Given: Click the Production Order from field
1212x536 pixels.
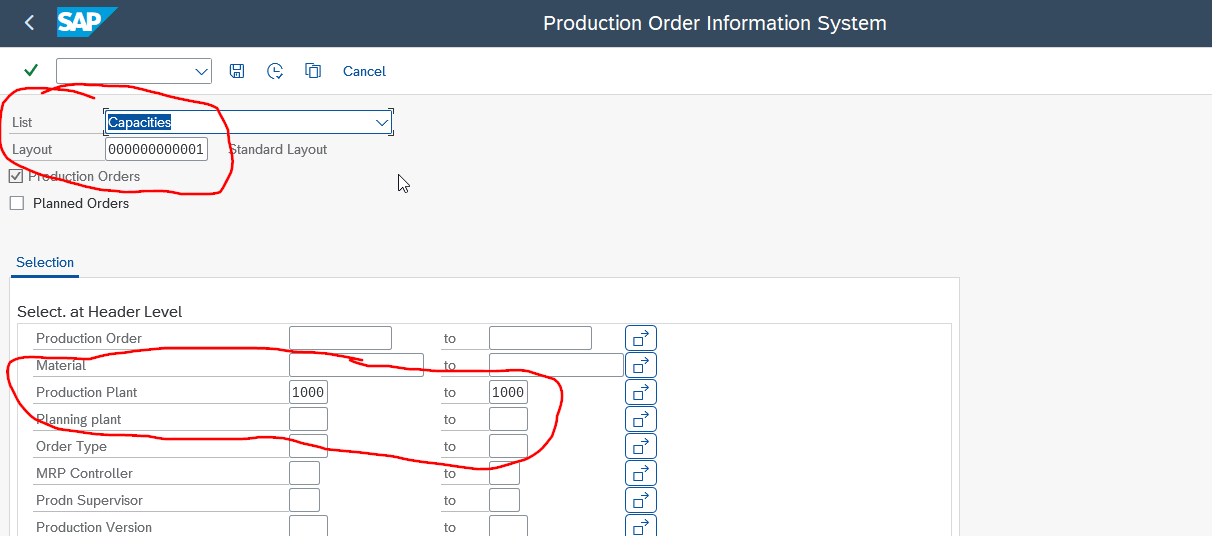Looking at the screenshot, I should (x=340, y=338).
